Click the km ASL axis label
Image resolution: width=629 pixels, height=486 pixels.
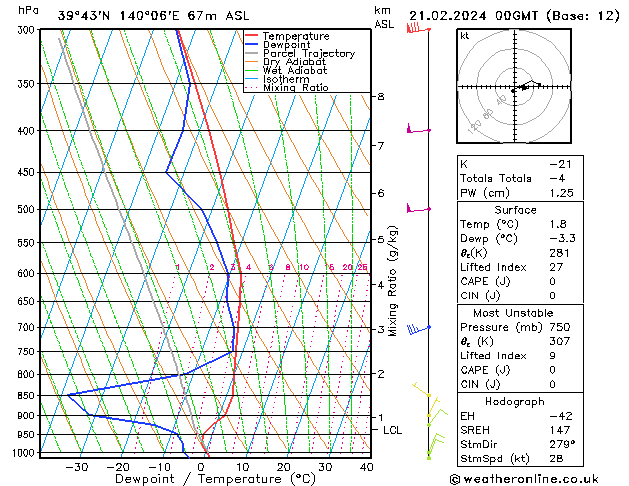tap(384, 17)
